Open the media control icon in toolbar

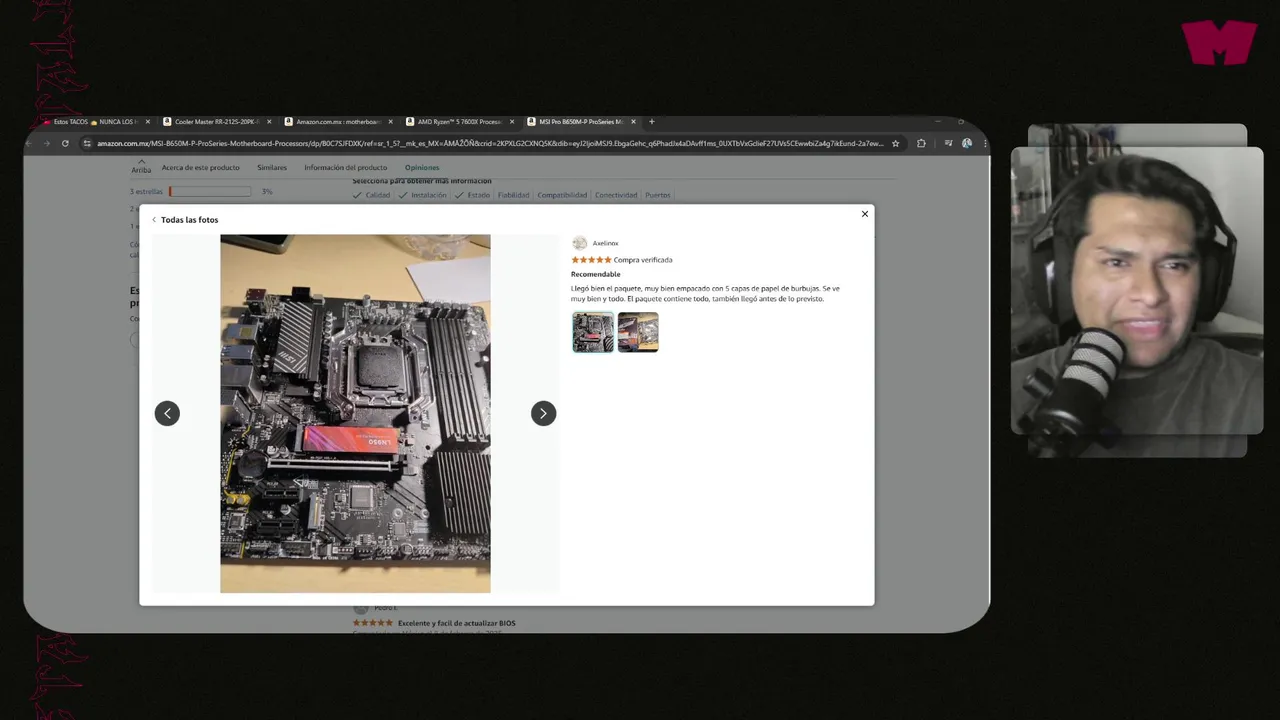(x=948, y=143)
